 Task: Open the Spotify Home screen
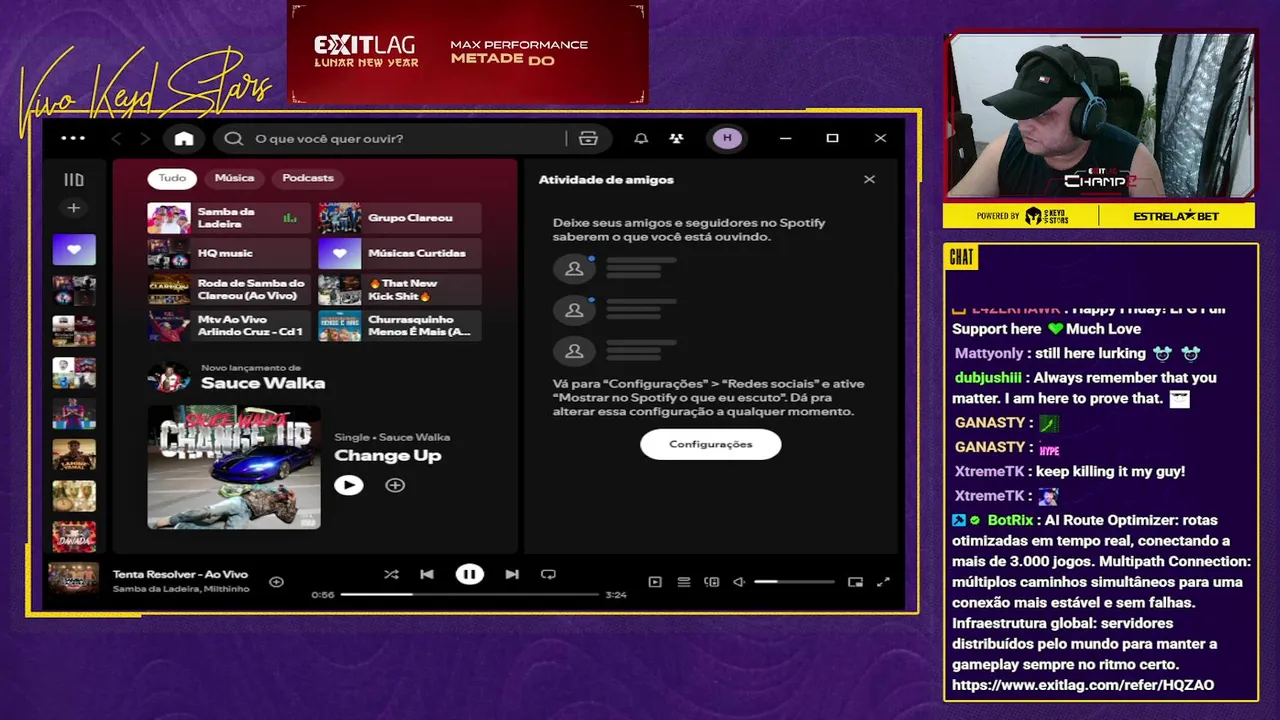184,139
